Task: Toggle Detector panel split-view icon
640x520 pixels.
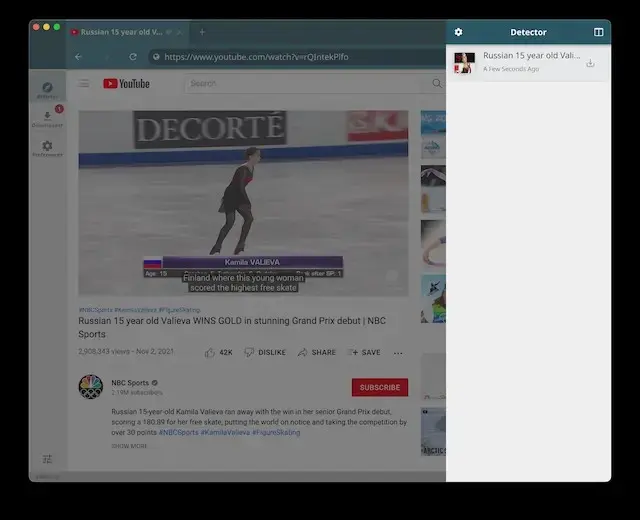Action: [x=598, y=32]
